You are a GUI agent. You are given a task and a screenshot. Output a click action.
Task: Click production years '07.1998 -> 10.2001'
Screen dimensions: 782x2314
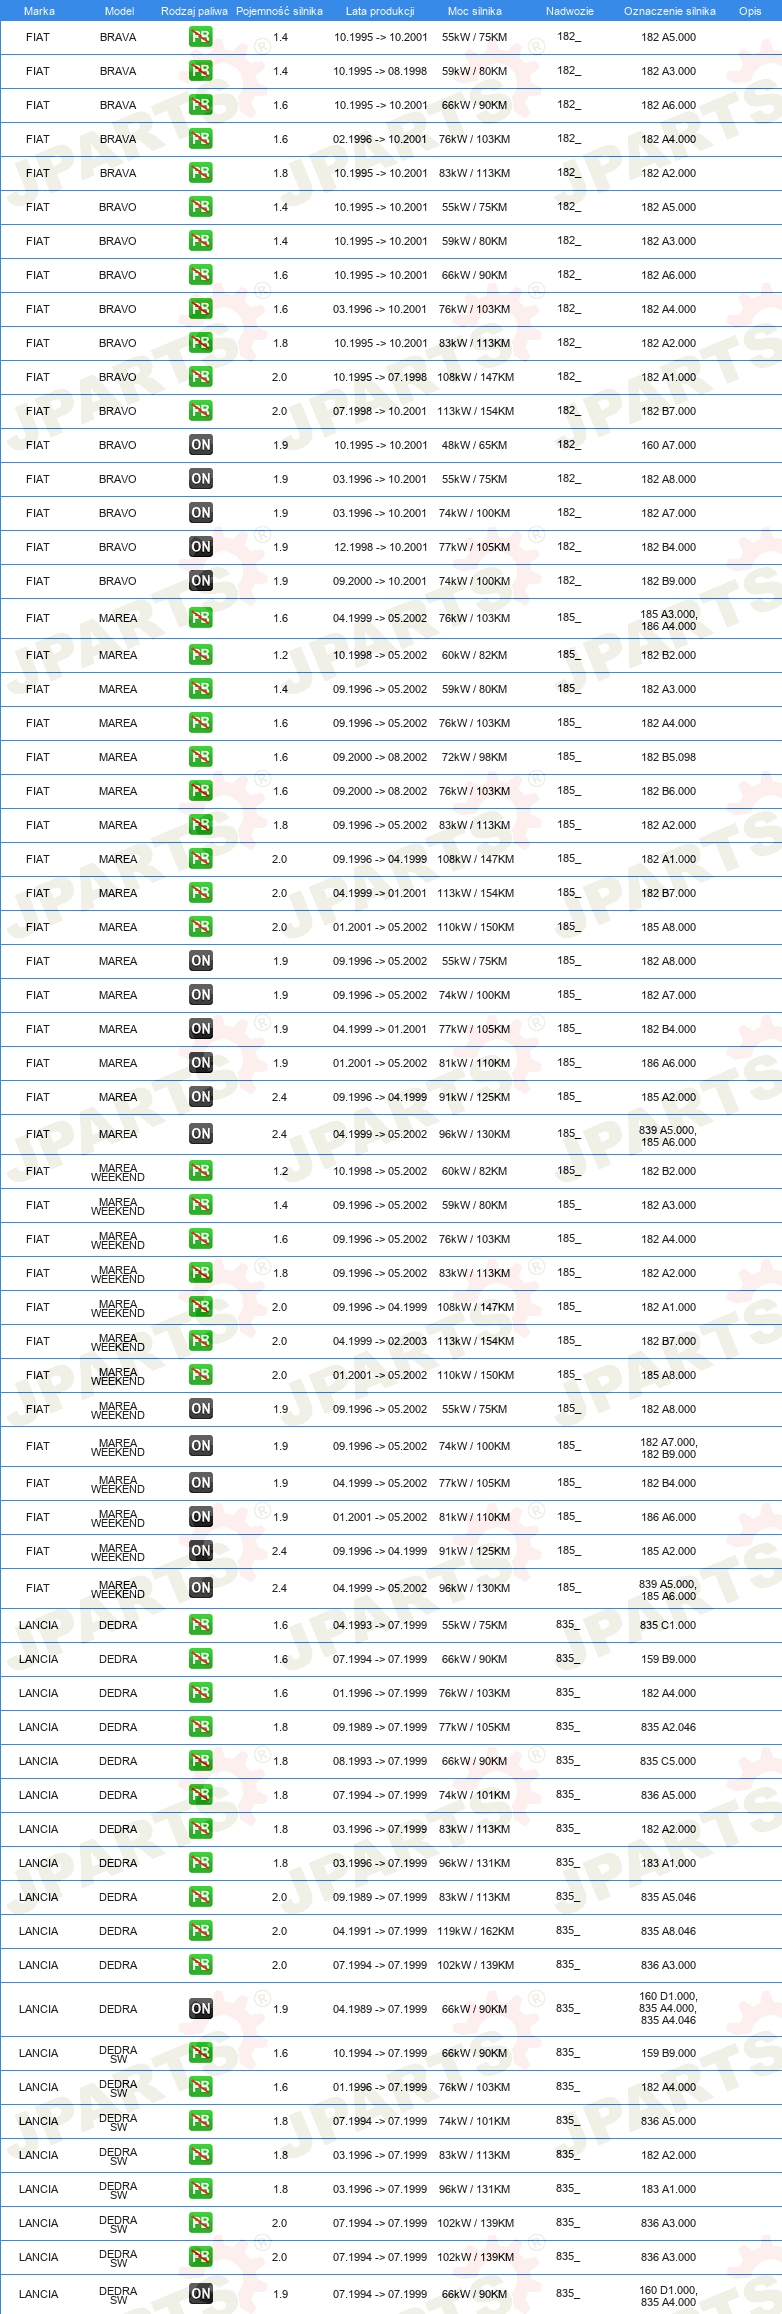[380, 411]
